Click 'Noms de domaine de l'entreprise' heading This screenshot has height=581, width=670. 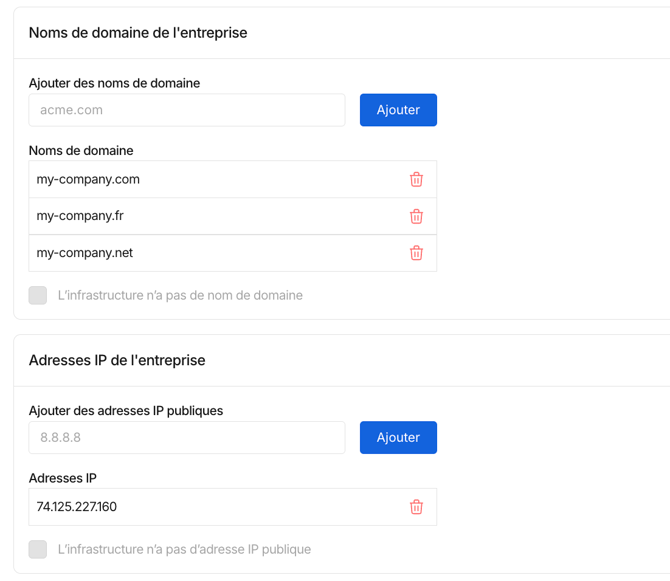(138, 33)
